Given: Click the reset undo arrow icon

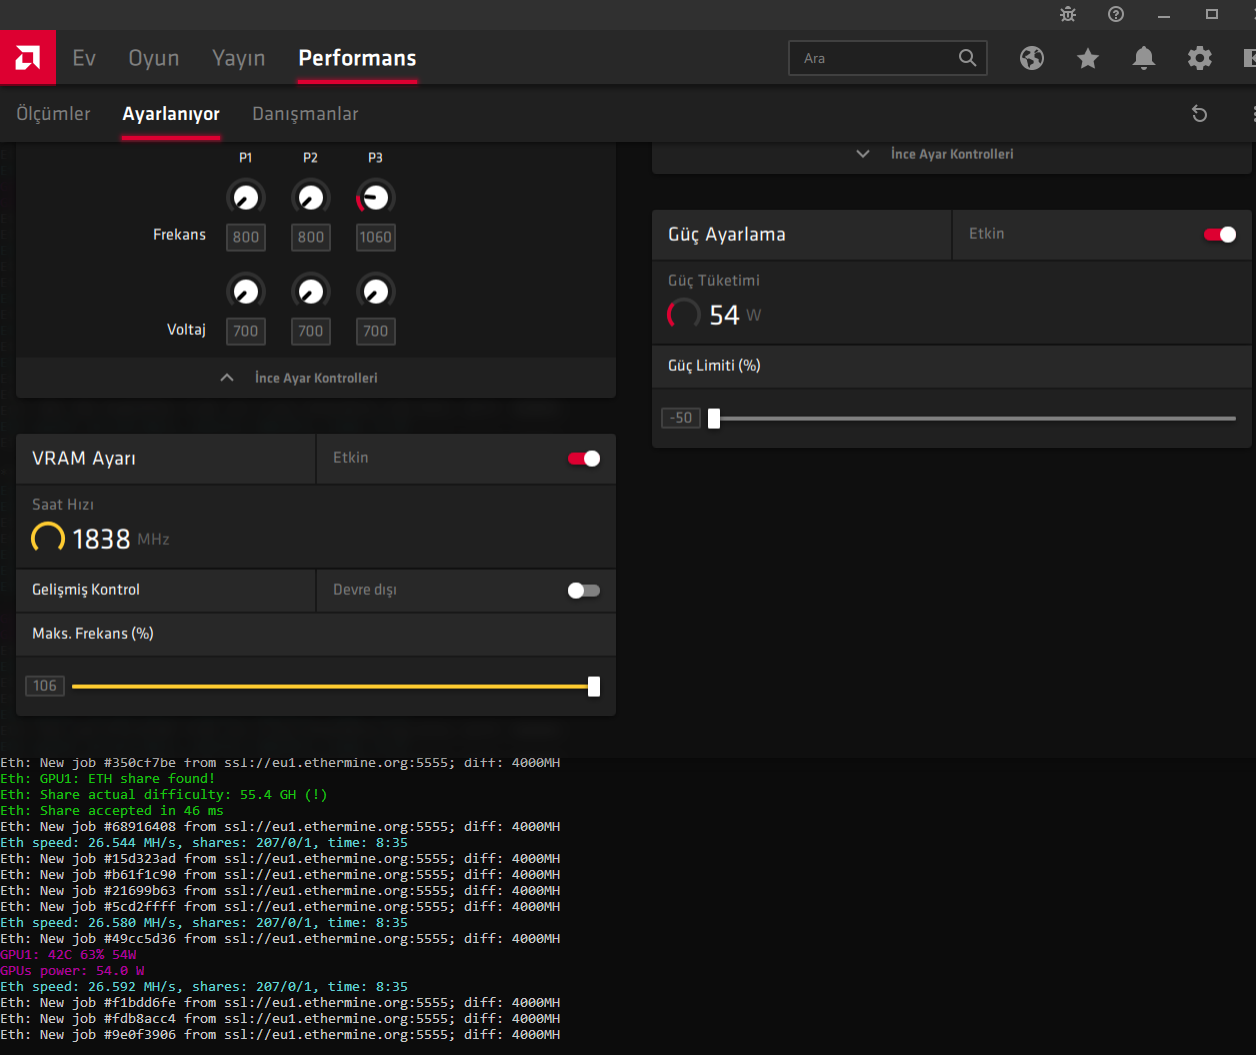Looking at the screenshot, I should click(1200, 114).
